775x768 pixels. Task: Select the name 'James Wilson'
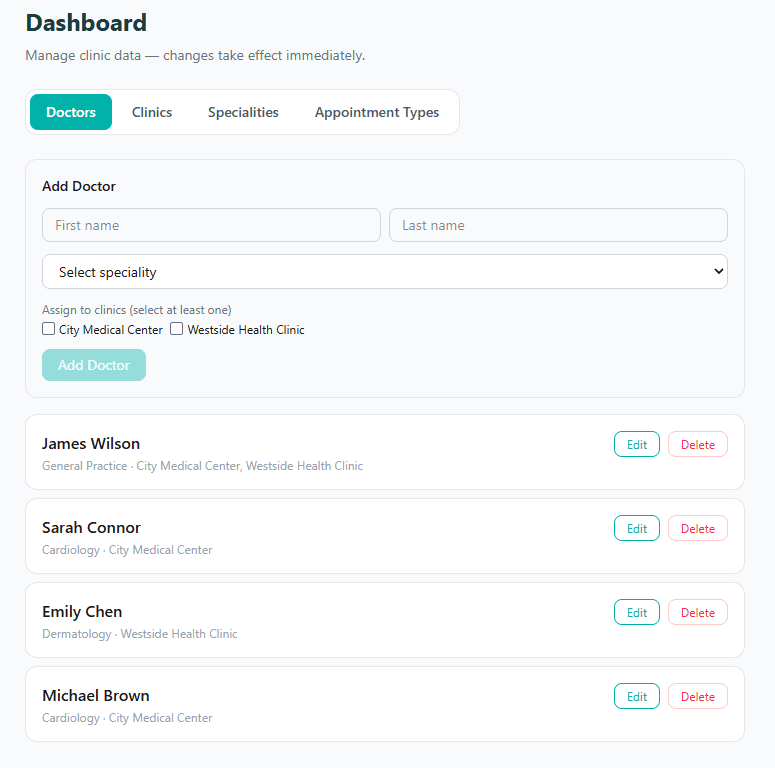[91, 444]
